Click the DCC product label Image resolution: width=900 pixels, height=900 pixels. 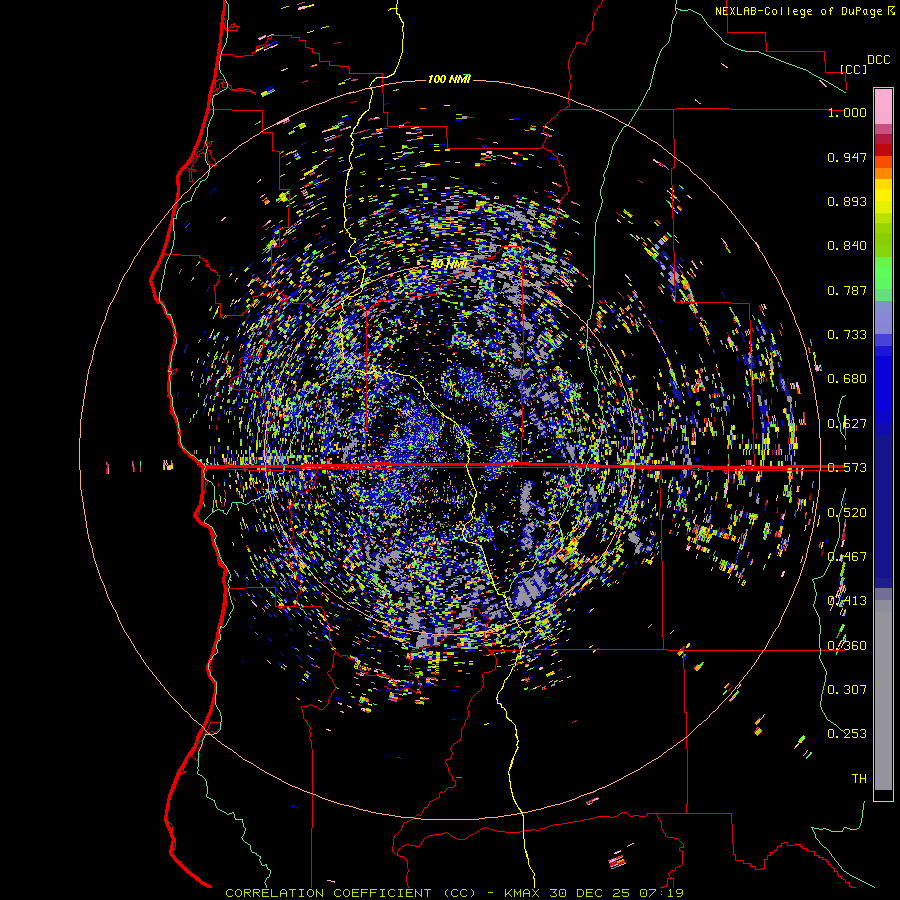878,59
